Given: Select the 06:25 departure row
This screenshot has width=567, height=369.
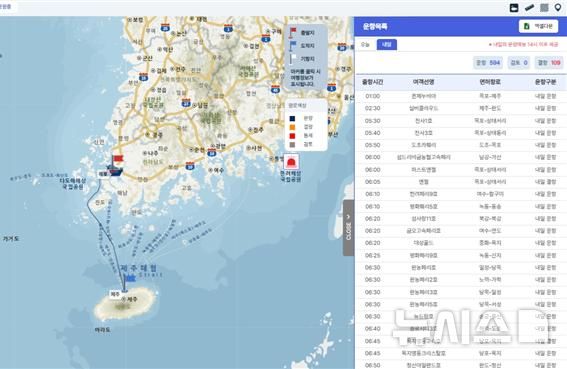Looking at the screenshot, I should [461, 255].
